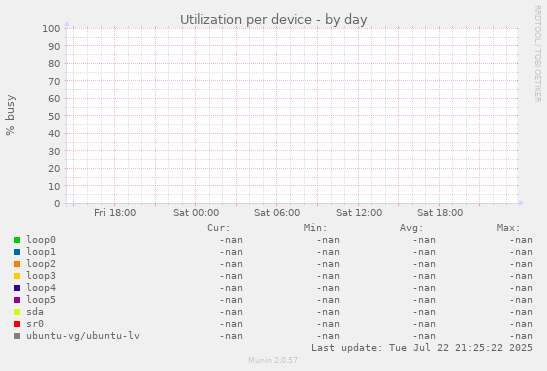Click the Avg: column header
This screenshot has height=371, width=547.
click(x=412, y=228)
